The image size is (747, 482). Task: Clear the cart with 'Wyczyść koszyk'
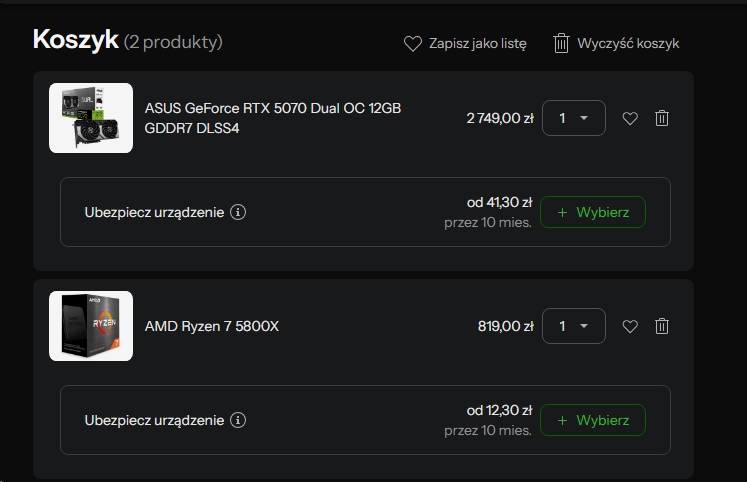[617, 43]
